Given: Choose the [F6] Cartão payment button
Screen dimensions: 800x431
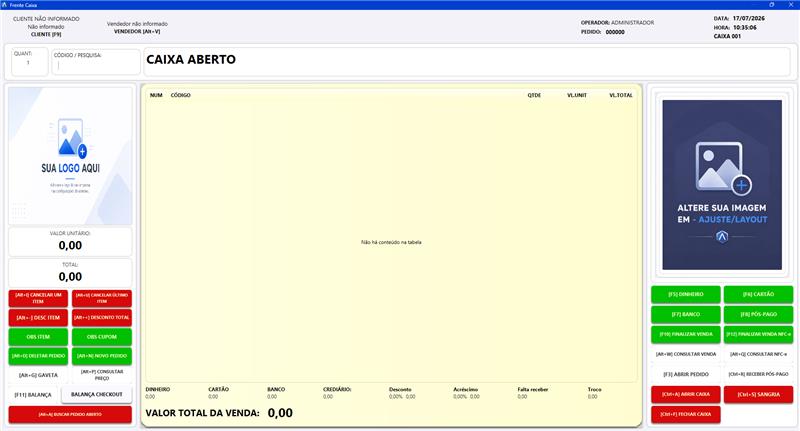Looking at the screenshot, I should pyautogui.click(x=758, y=294).
